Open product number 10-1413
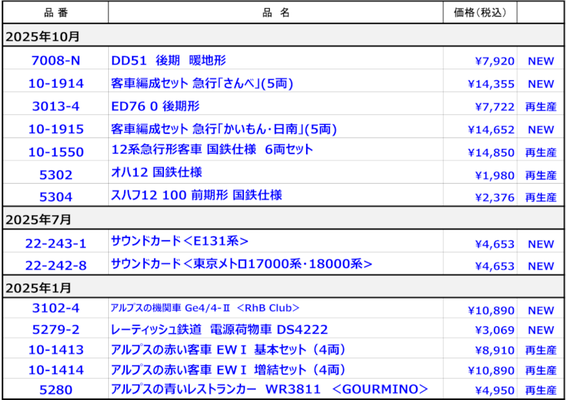 click(x=56, y=350)
